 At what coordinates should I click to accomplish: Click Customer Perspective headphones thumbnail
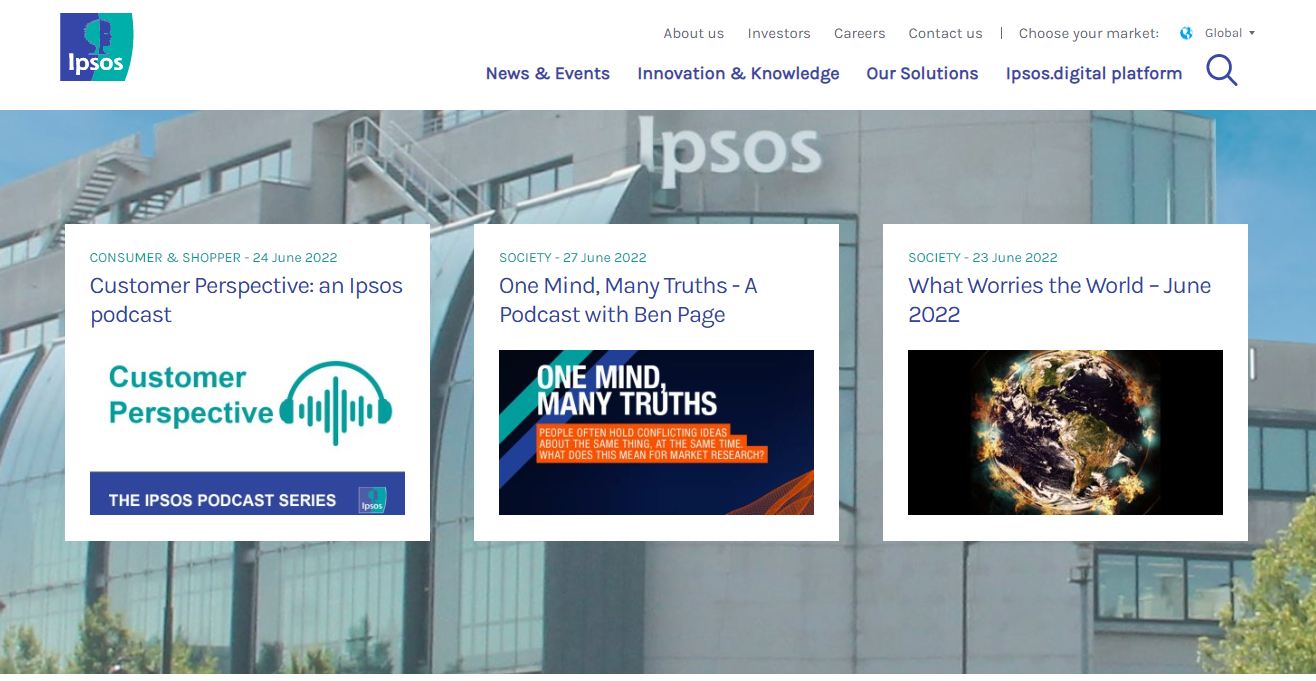(x=247, y=432)
